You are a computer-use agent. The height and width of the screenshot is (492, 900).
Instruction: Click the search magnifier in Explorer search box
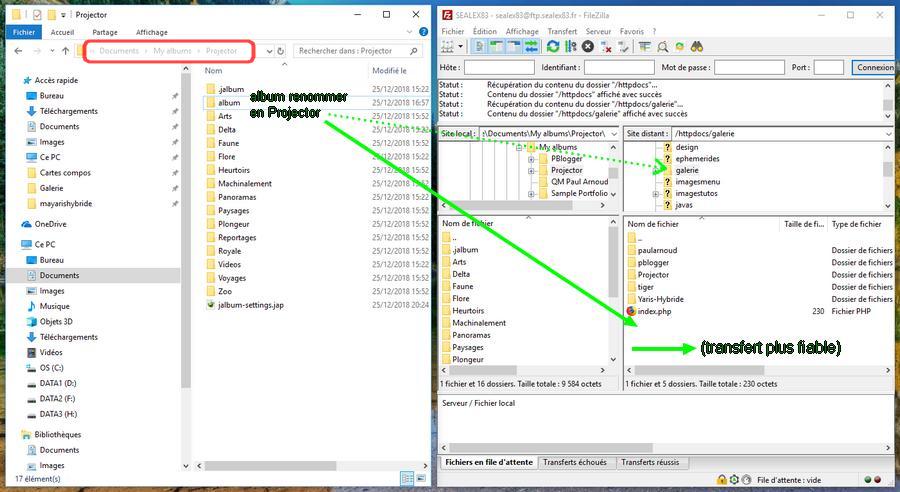click(x=413, y=51)
